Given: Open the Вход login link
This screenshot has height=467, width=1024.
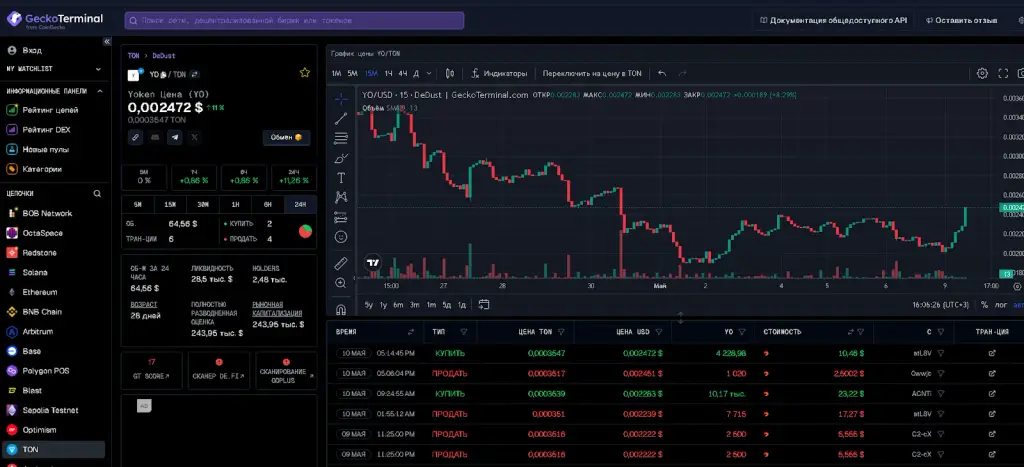Looking at the screenshot, I should tap(25, 50).
